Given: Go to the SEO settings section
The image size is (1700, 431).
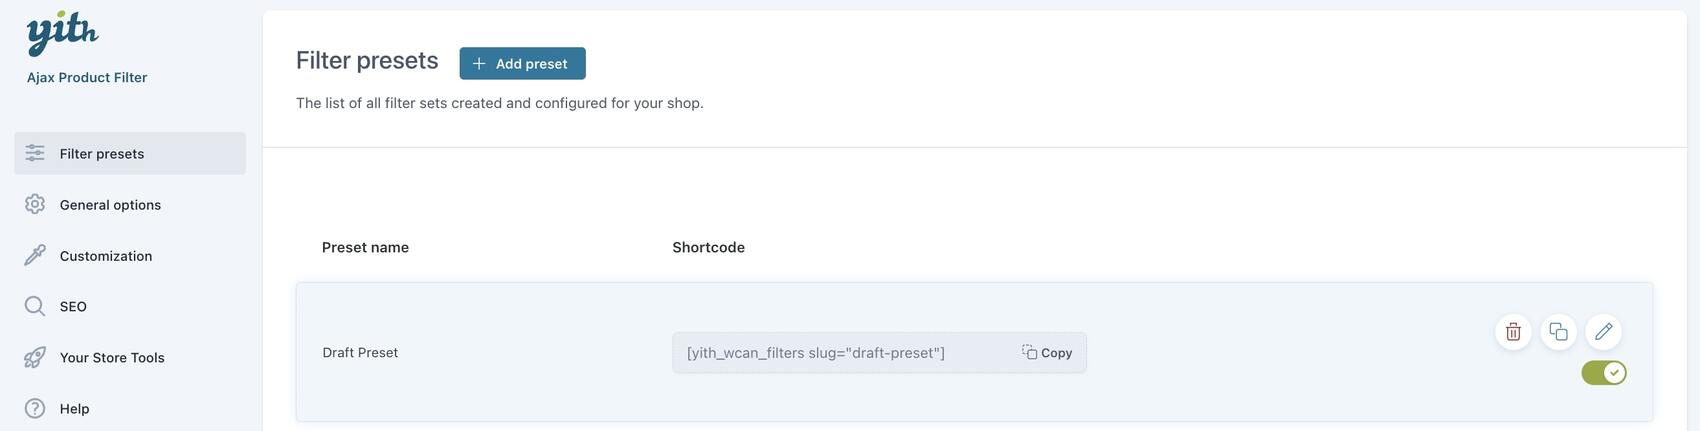Looking at the screenshot, I should pos(73,307).
